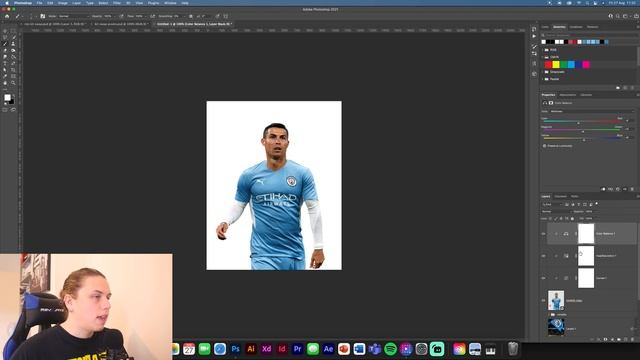Create new group folder in Layers panel
This screenshot has width=640, height=360.
click(619, 340)
